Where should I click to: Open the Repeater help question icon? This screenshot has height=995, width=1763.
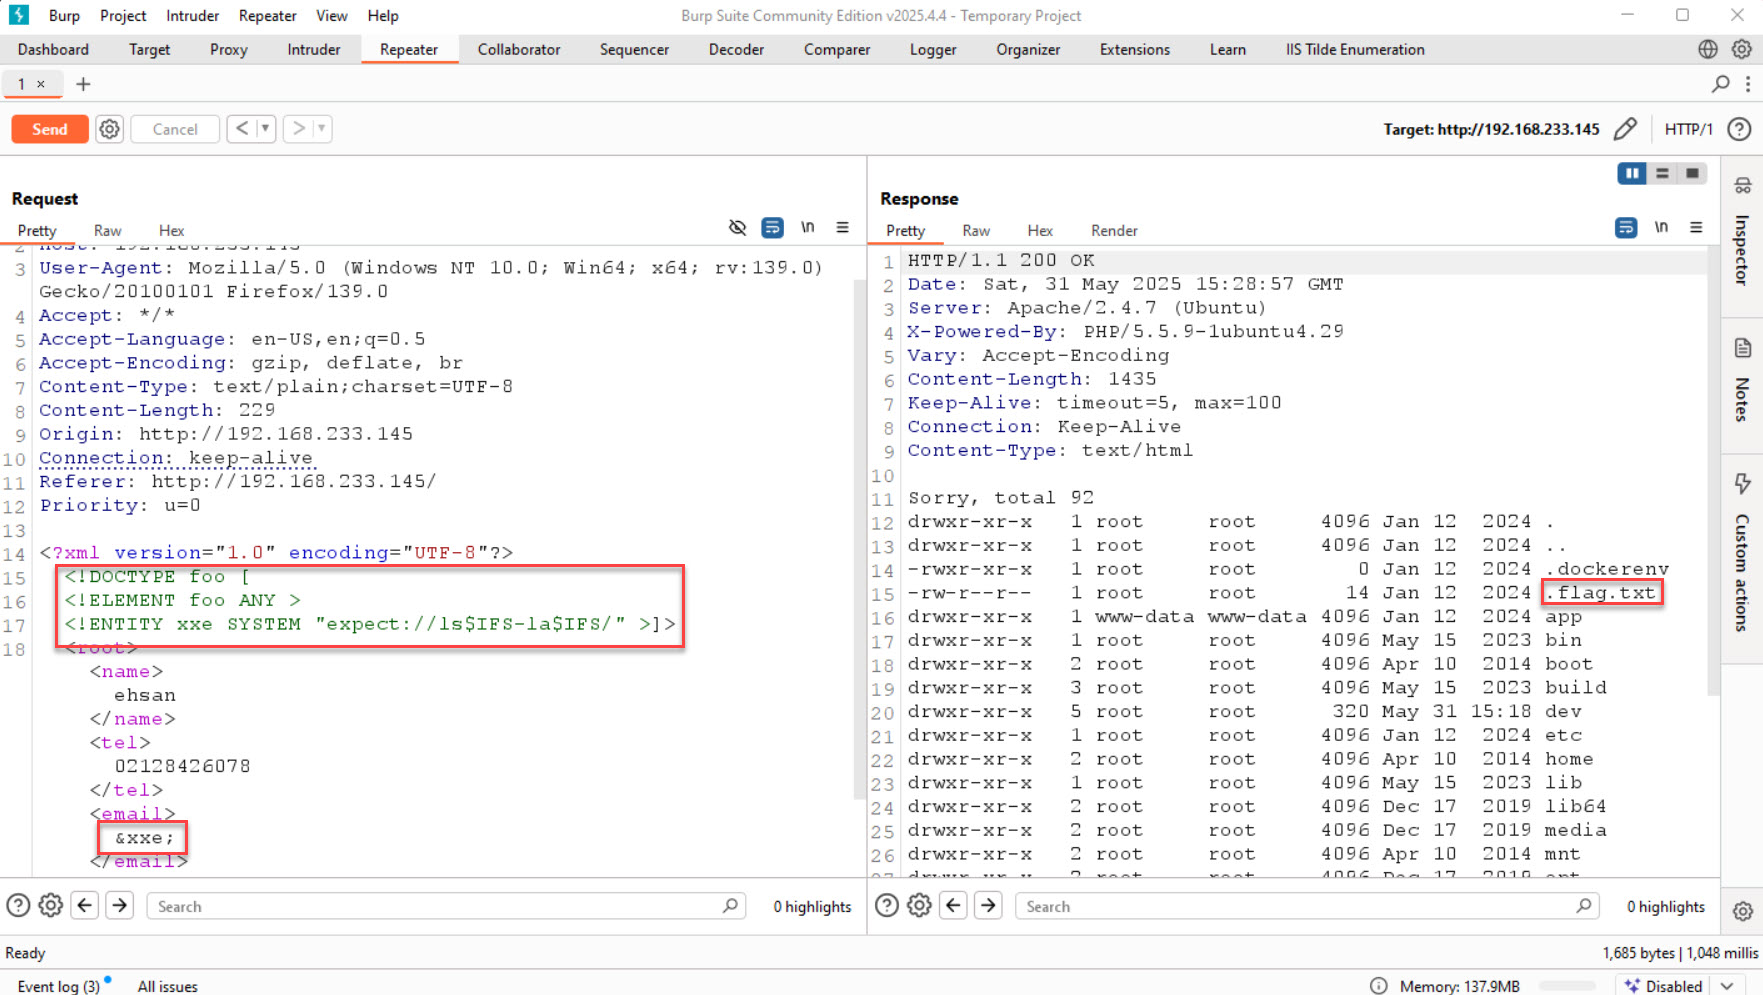pyautogui.click(x=1740, y=129)
